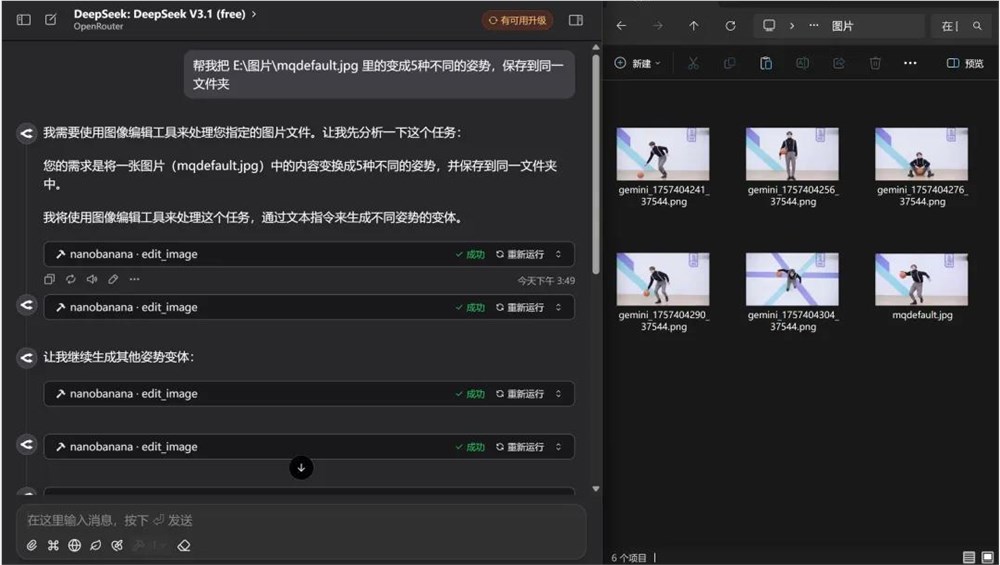Screen dimensions: 1000x565
Task: Click the read-aloud speaker icon
Action: (x=92, y=280)
